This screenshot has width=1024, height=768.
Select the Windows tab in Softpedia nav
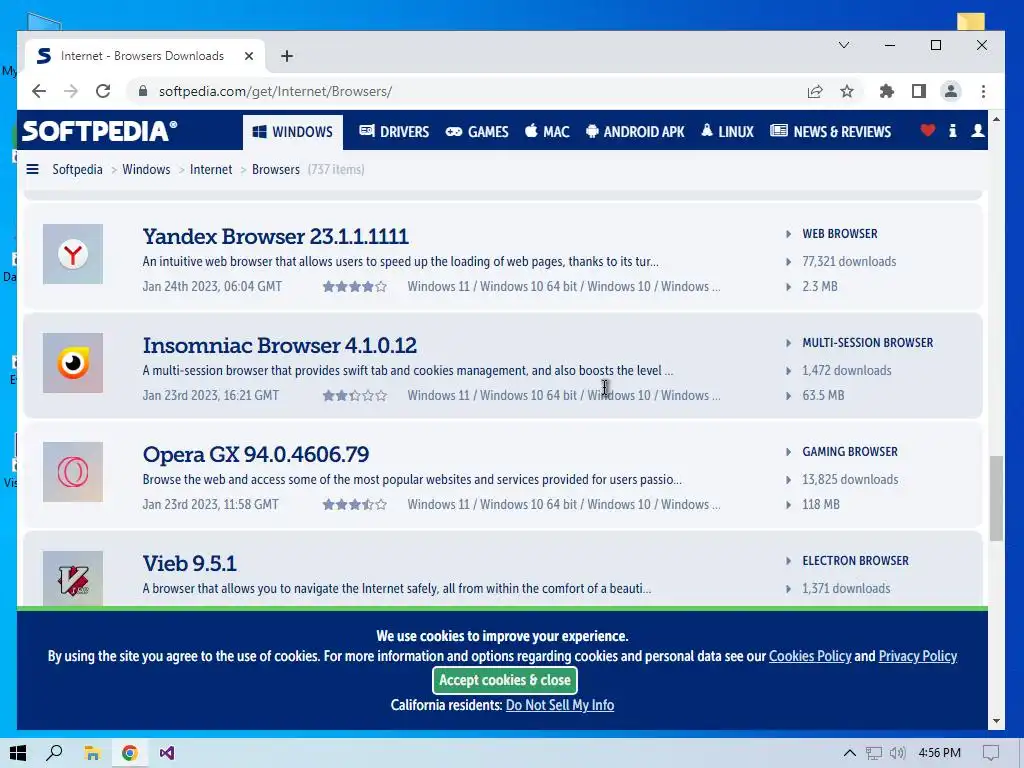(293, 131)
